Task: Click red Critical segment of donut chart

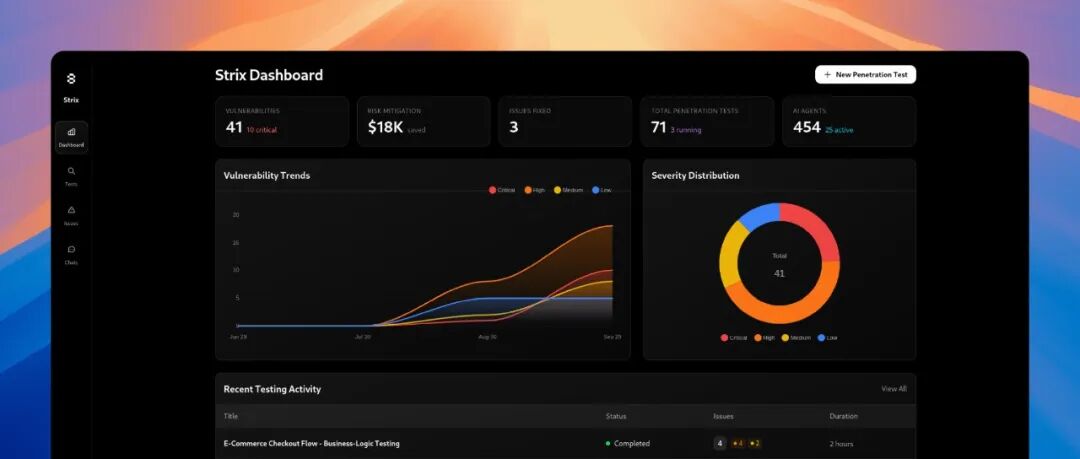Action: [x=816, y=225]
